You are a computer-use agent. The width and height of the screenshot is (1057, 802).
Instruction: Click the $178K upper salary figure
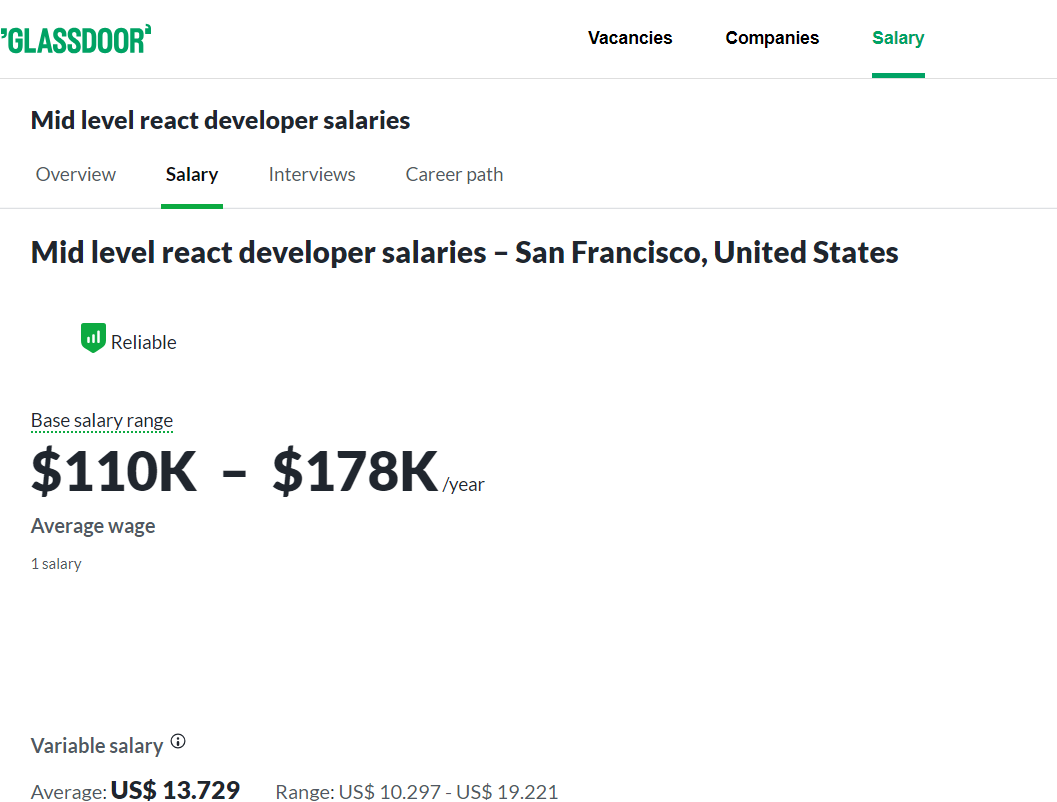(x=355, y=471)
